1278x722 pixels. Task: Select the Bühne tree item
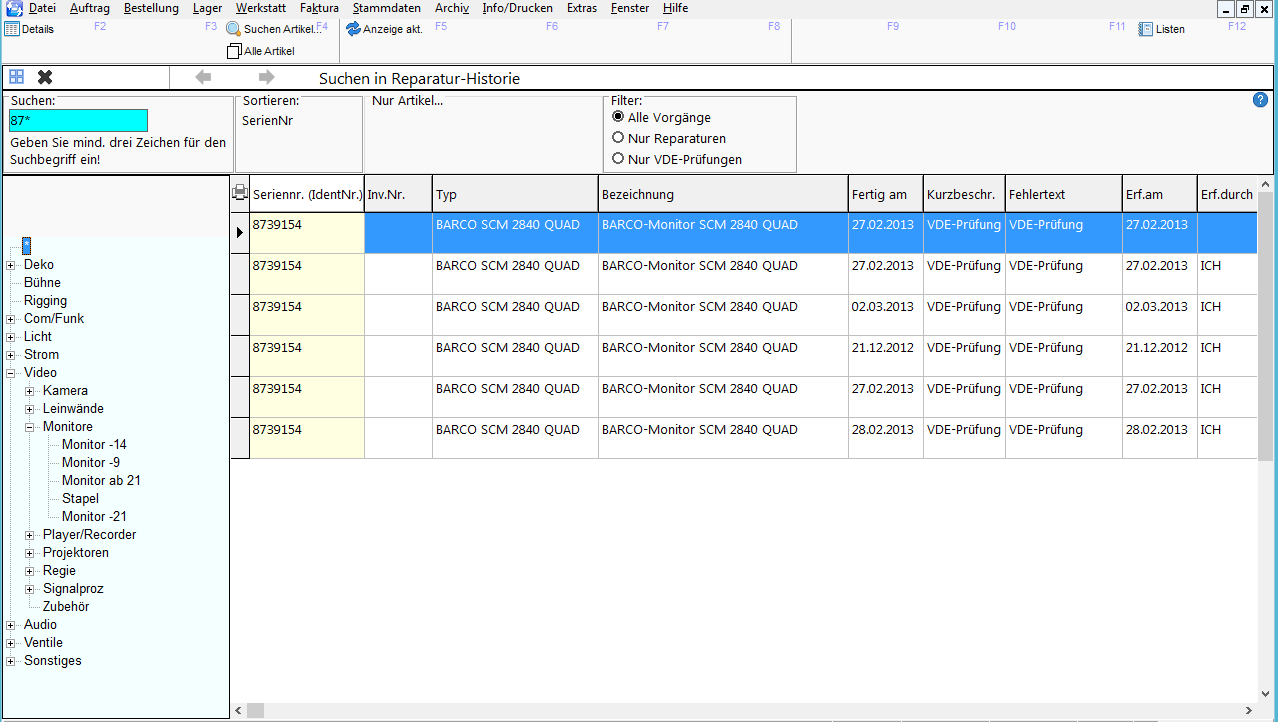(42, 283)
